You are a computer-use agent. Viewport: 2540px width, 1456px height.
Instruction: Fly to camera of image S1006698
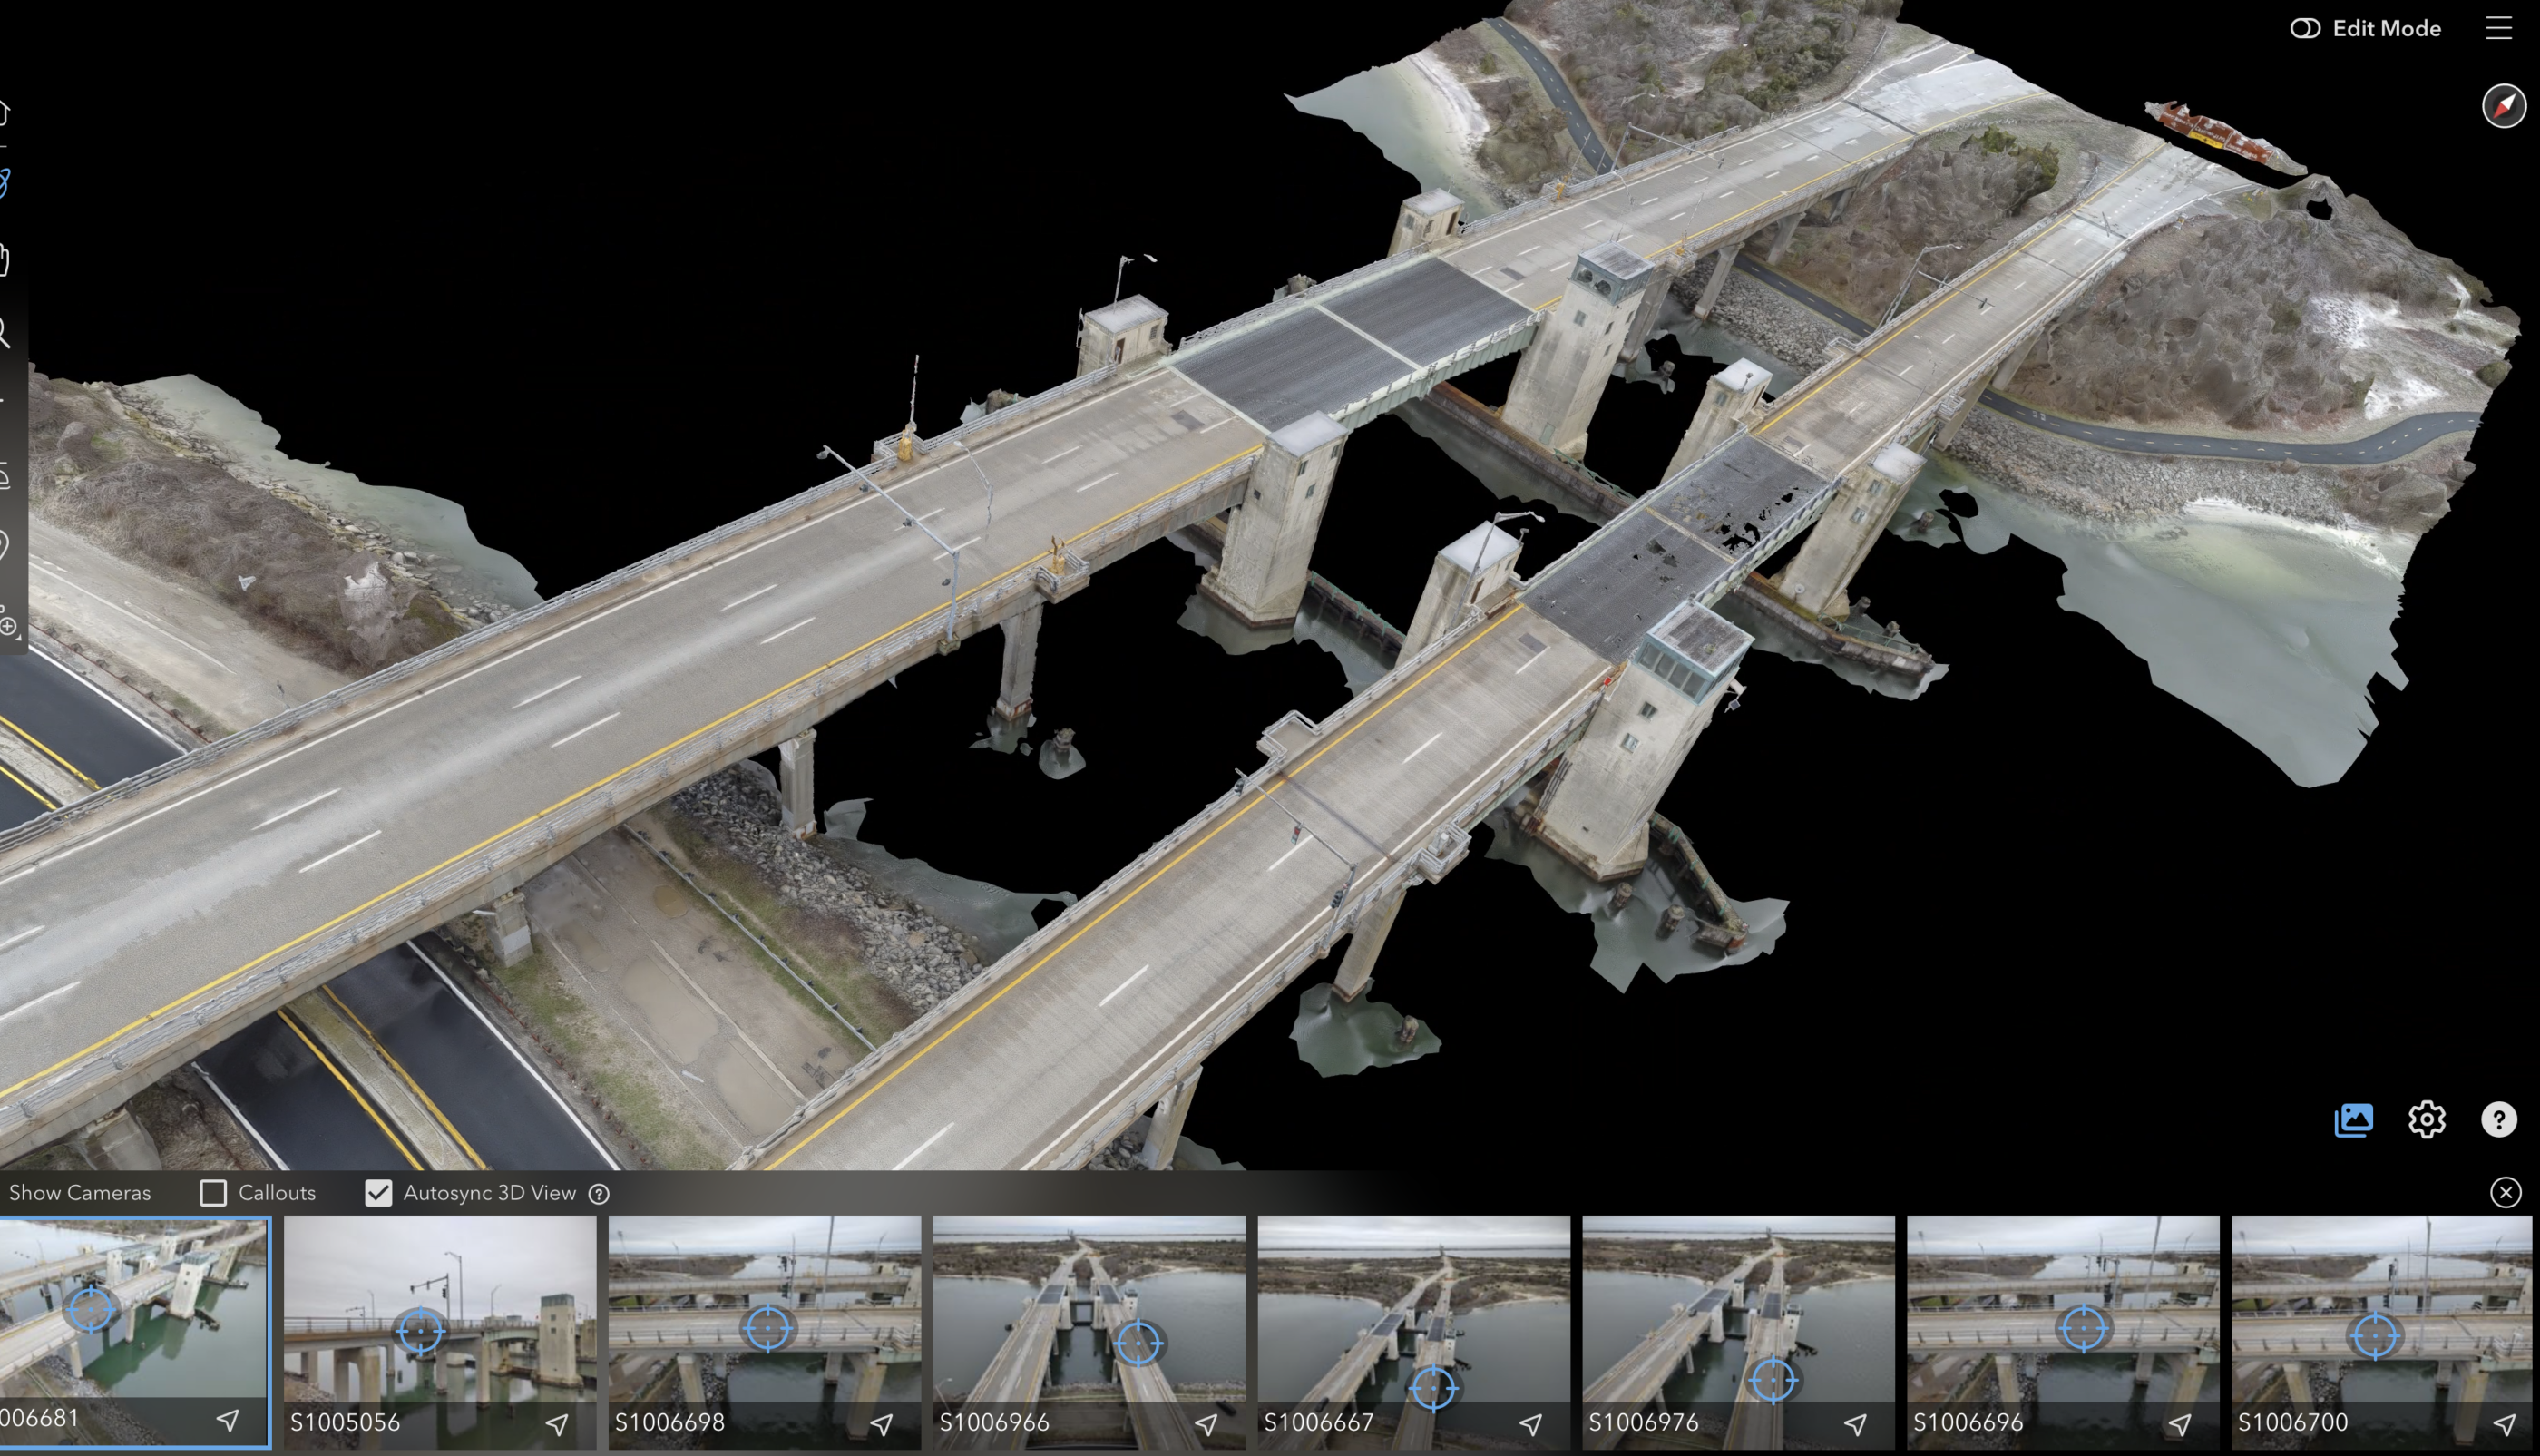coord(881,1423)
